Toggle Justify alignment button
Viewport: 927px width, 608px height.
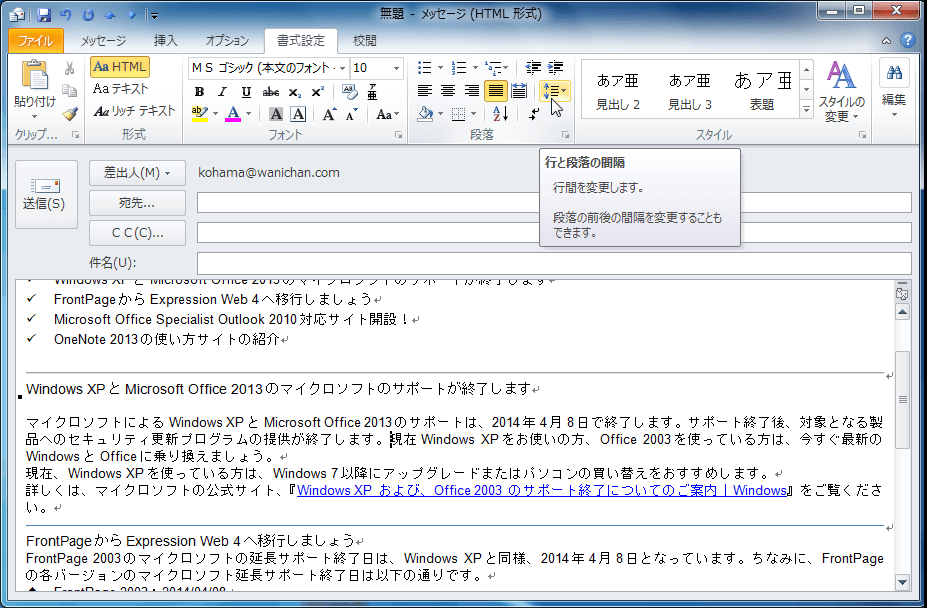[495, 91]
